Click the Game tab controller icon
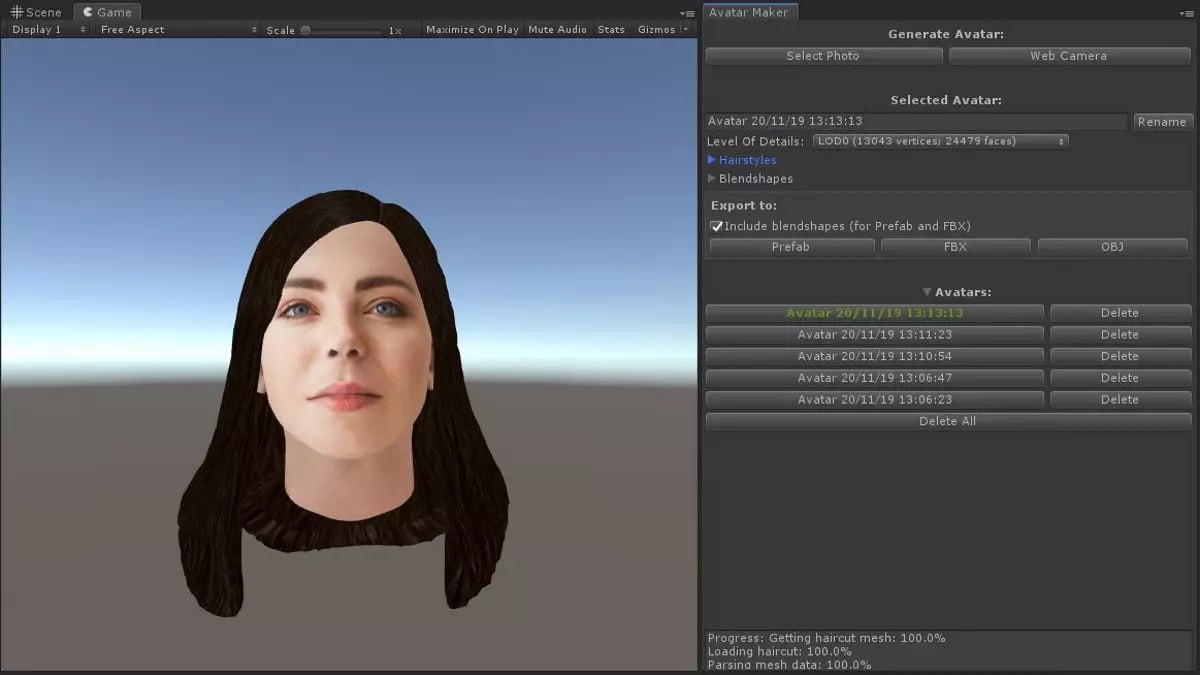The image size is (1200, 675). pos(88,12)
